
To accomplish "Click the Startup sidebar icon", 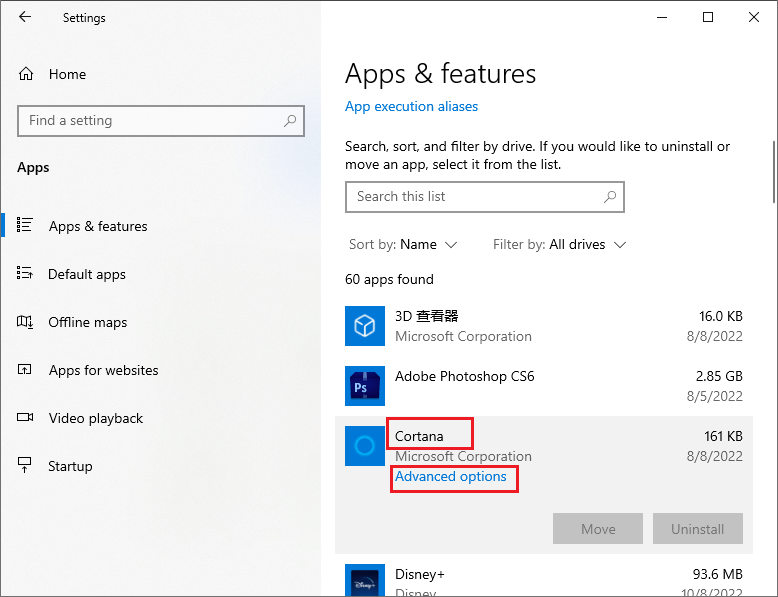I will 24,465.
